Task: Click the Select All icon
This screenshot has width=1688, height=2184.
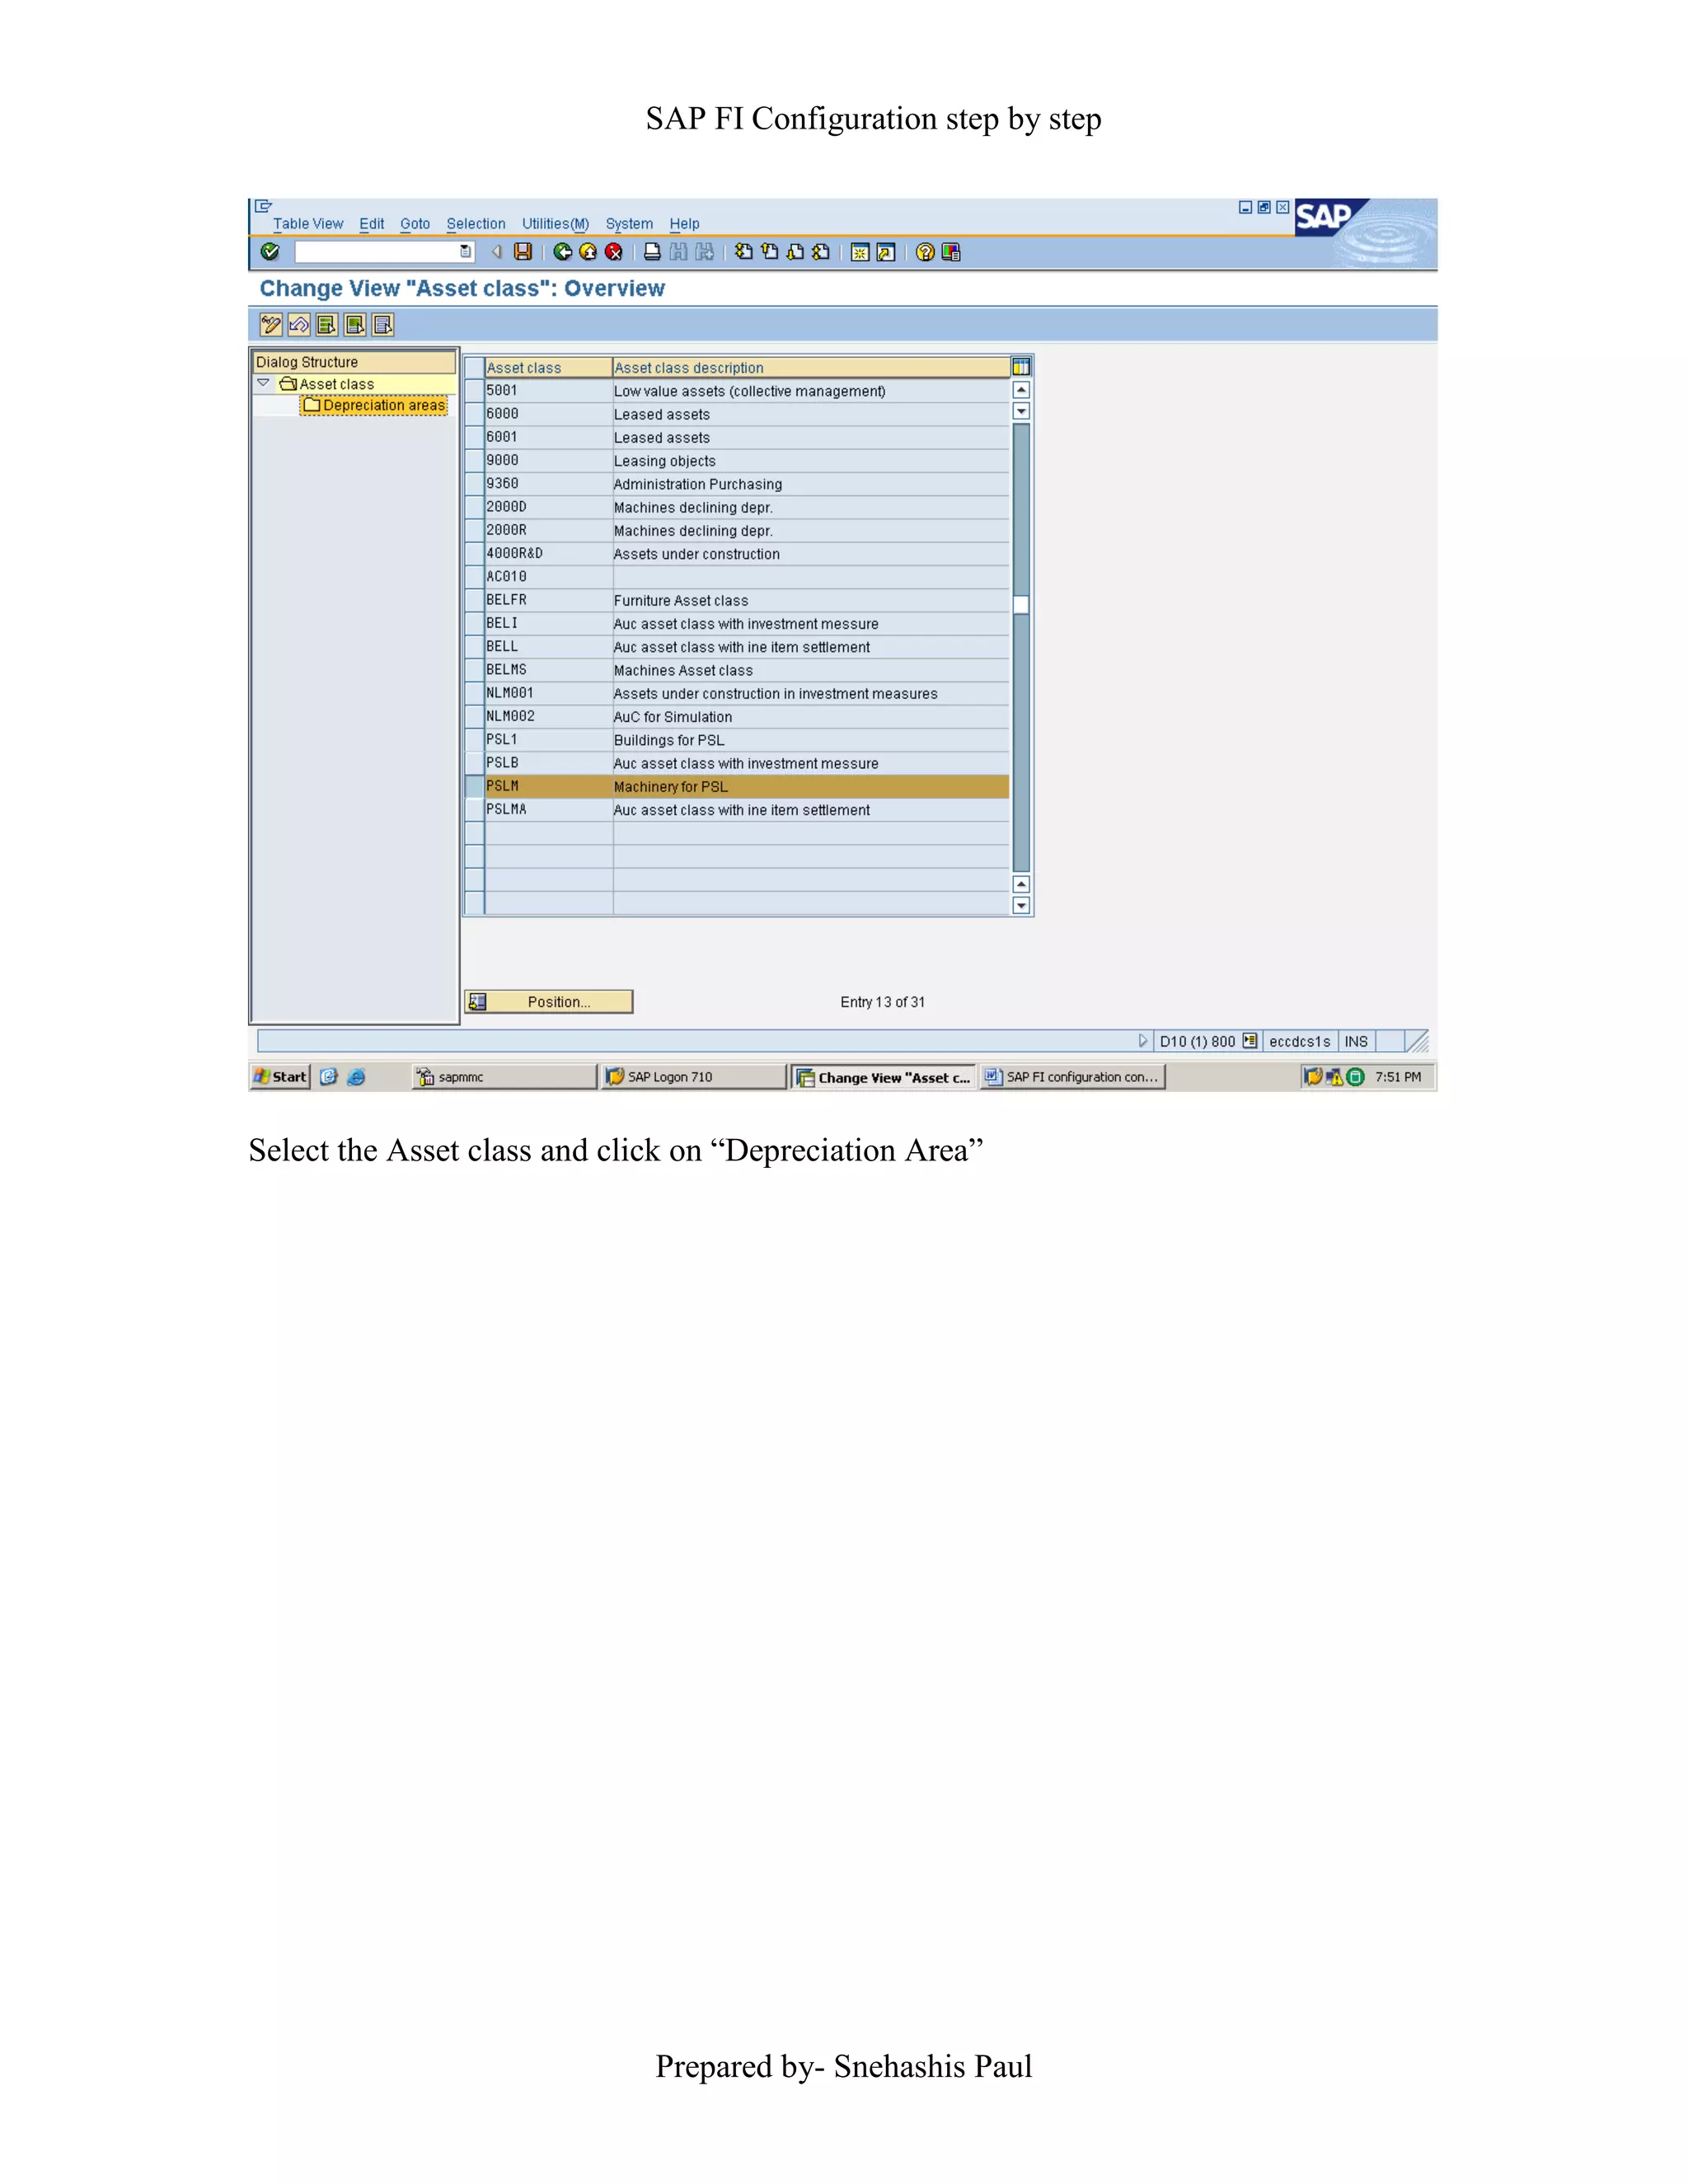Action: (x=327, y=325)
